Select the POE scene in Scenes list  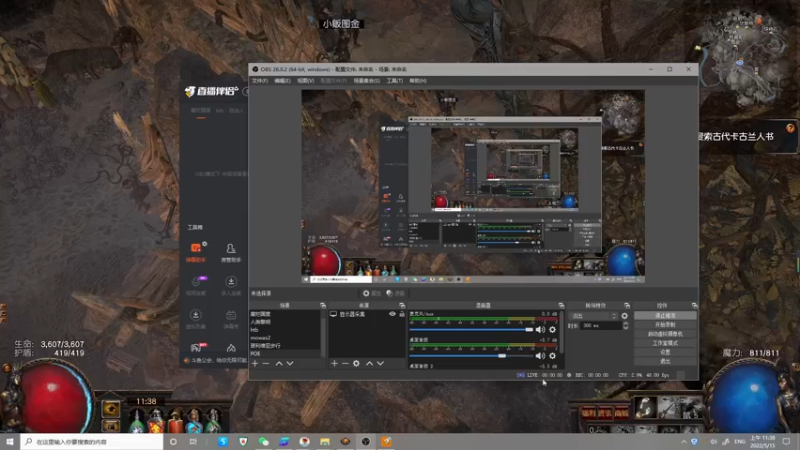(x=285, y=353)
